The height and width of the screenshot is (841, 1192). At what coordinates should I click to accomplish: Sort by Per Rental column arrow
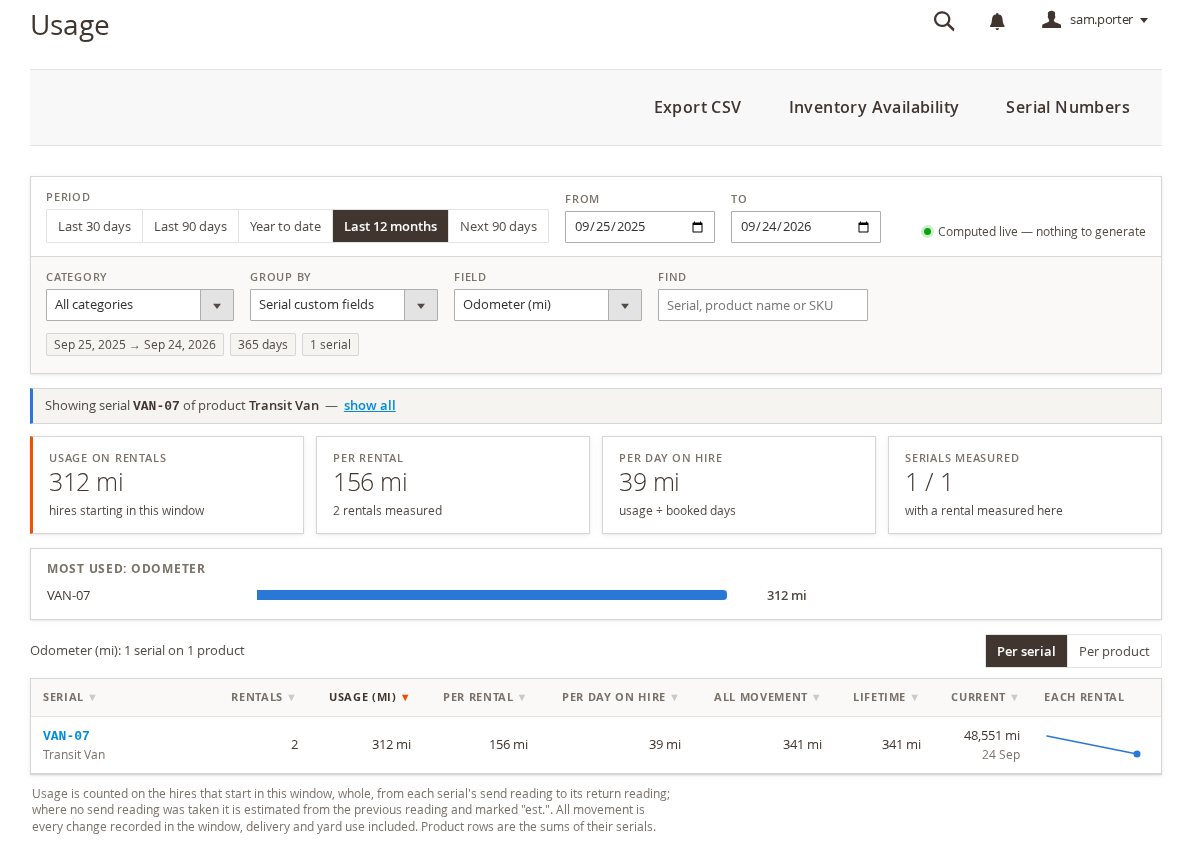(x=522, y=697)
